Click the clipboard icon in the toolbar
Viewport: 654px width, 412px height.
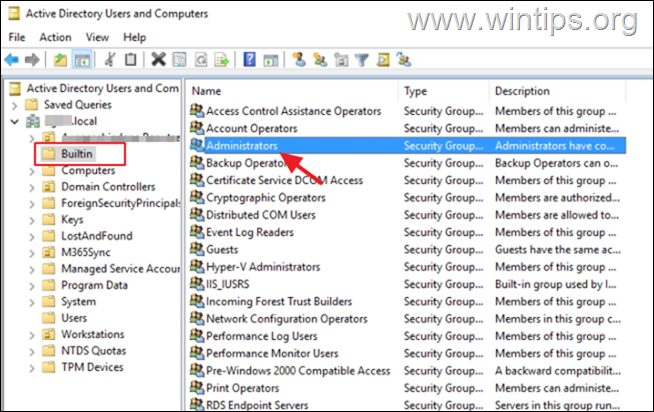[x=131, y=60]
